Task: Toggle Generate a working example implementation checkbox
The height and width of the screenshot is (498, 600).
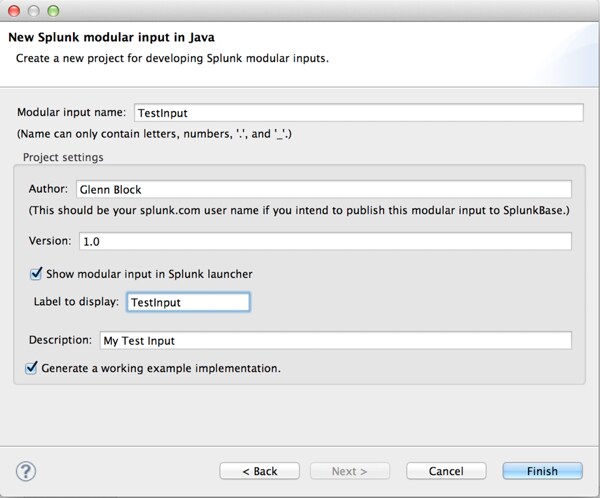Action: (31, 368)
